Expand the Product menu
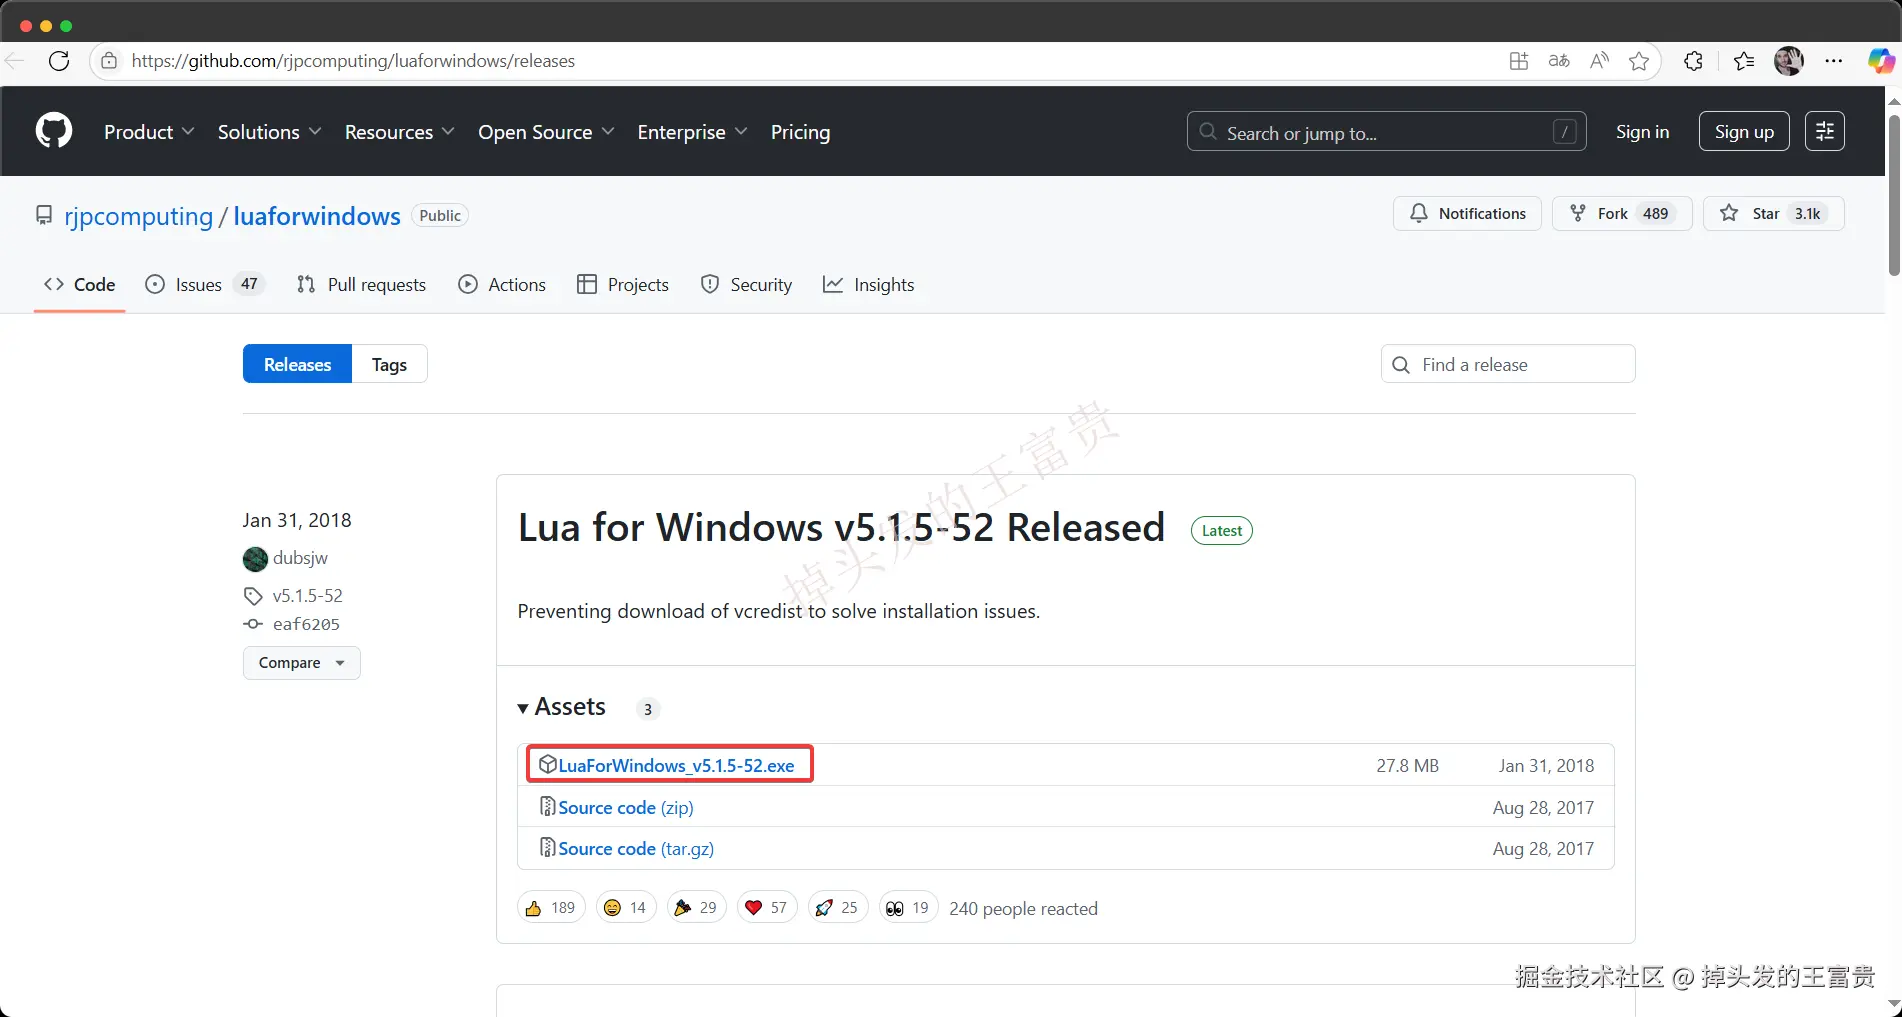The width and height of the screenshot is (1902, 1017). (x=149, y=132)
